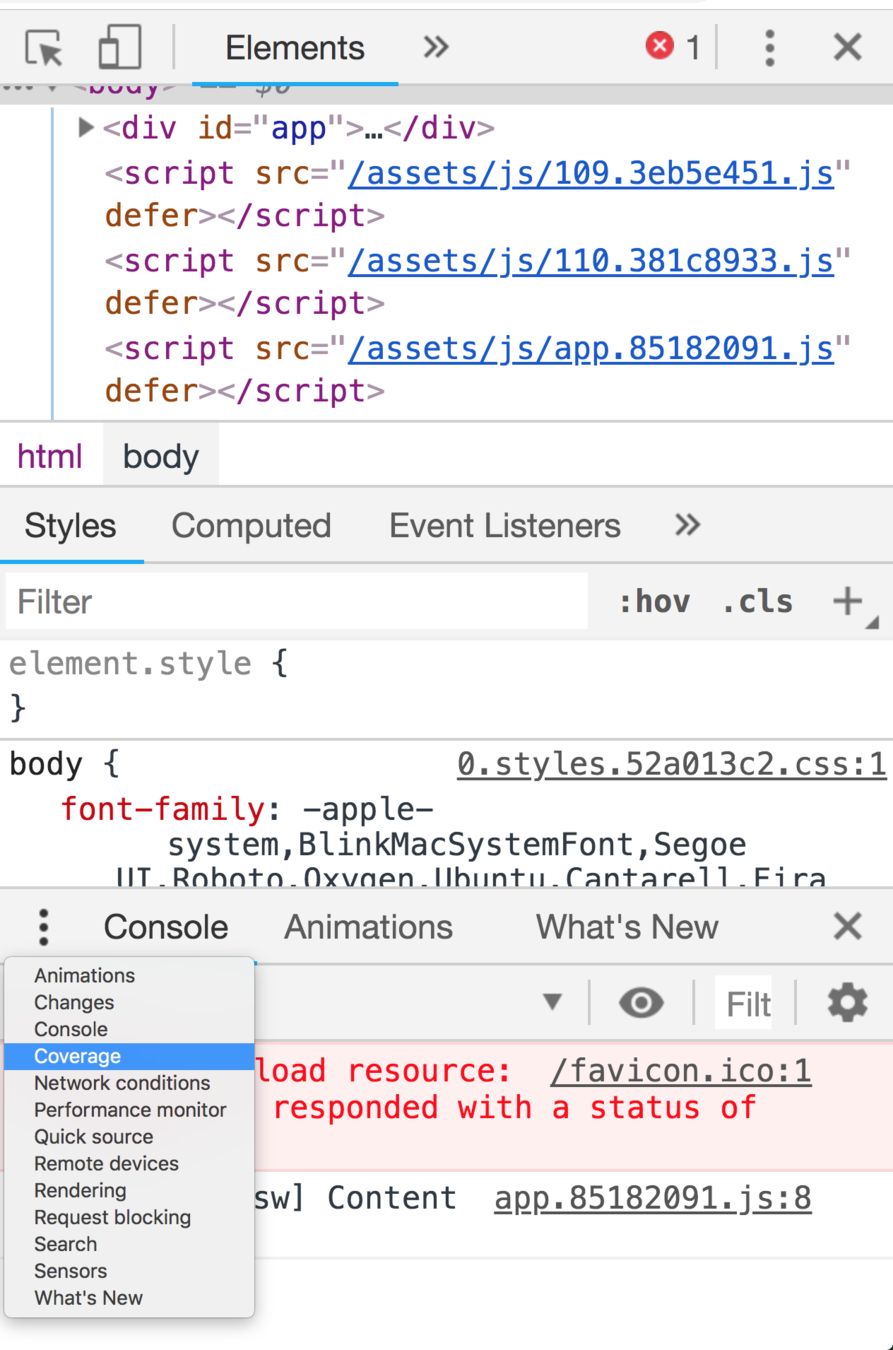Open the /favicon.ico:1 error link
Viewport: 893px width, 1350px height.
(681, 1071)
